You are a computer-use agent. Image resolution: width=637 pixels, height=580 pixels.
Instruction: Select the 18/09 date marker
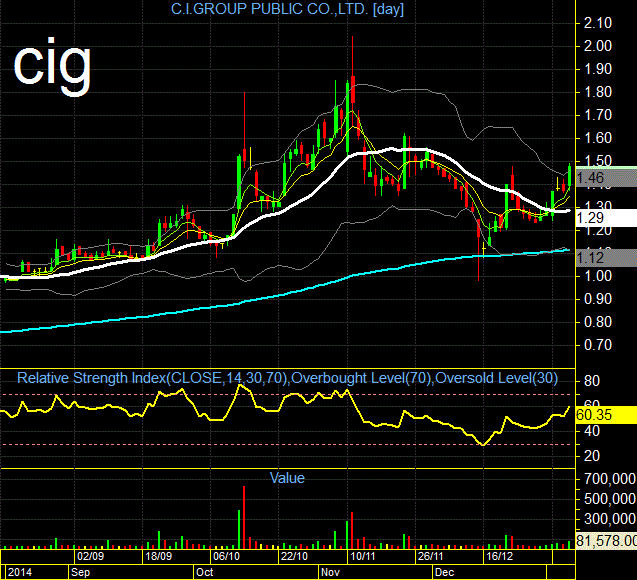coord(158,556)
